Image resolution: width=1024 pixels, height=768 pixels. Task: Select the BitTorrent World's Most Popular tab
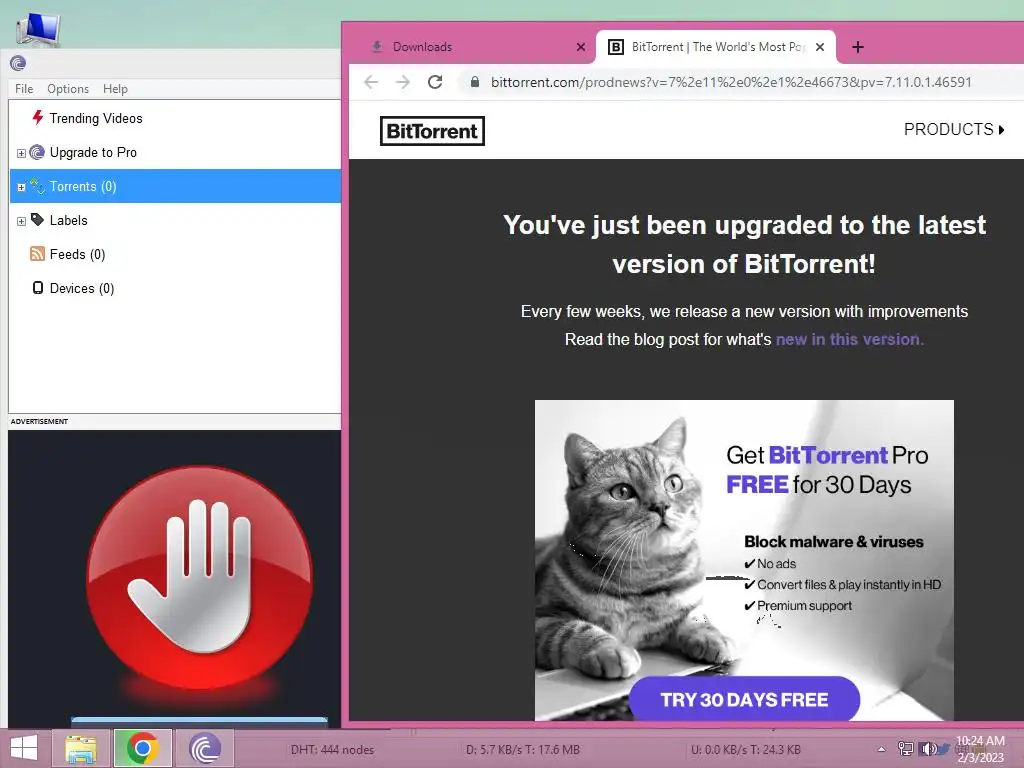click(x=715, y=47)
